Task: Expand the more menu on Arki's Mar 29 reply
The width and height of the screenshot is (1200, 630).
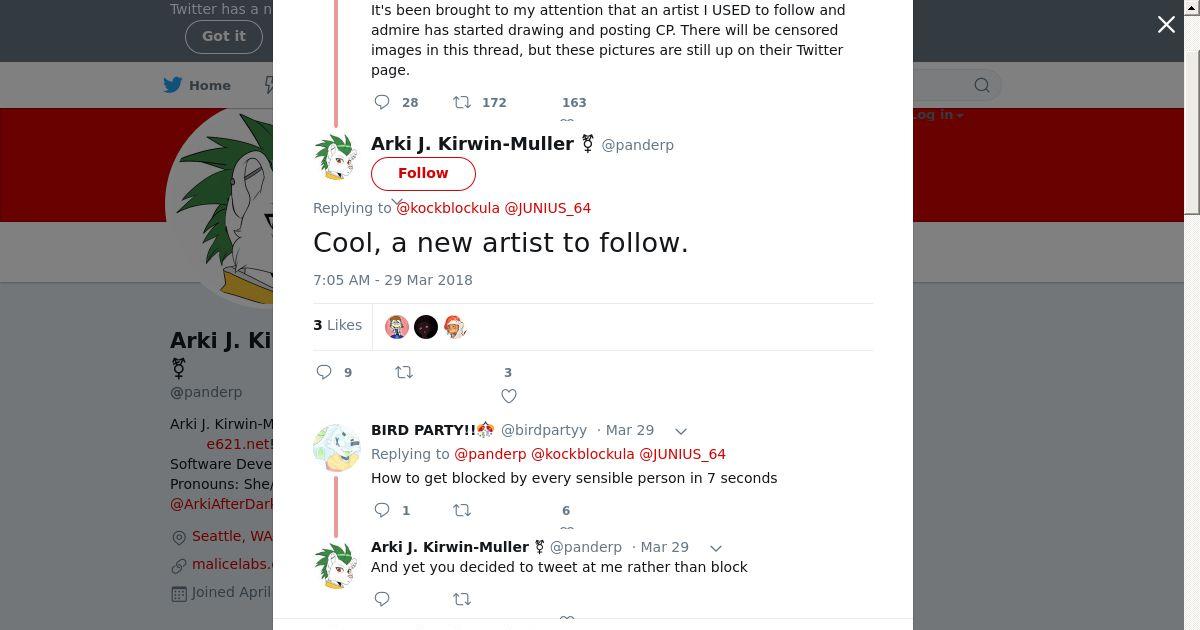Action: pyautogui.click(x=716, y=548)
